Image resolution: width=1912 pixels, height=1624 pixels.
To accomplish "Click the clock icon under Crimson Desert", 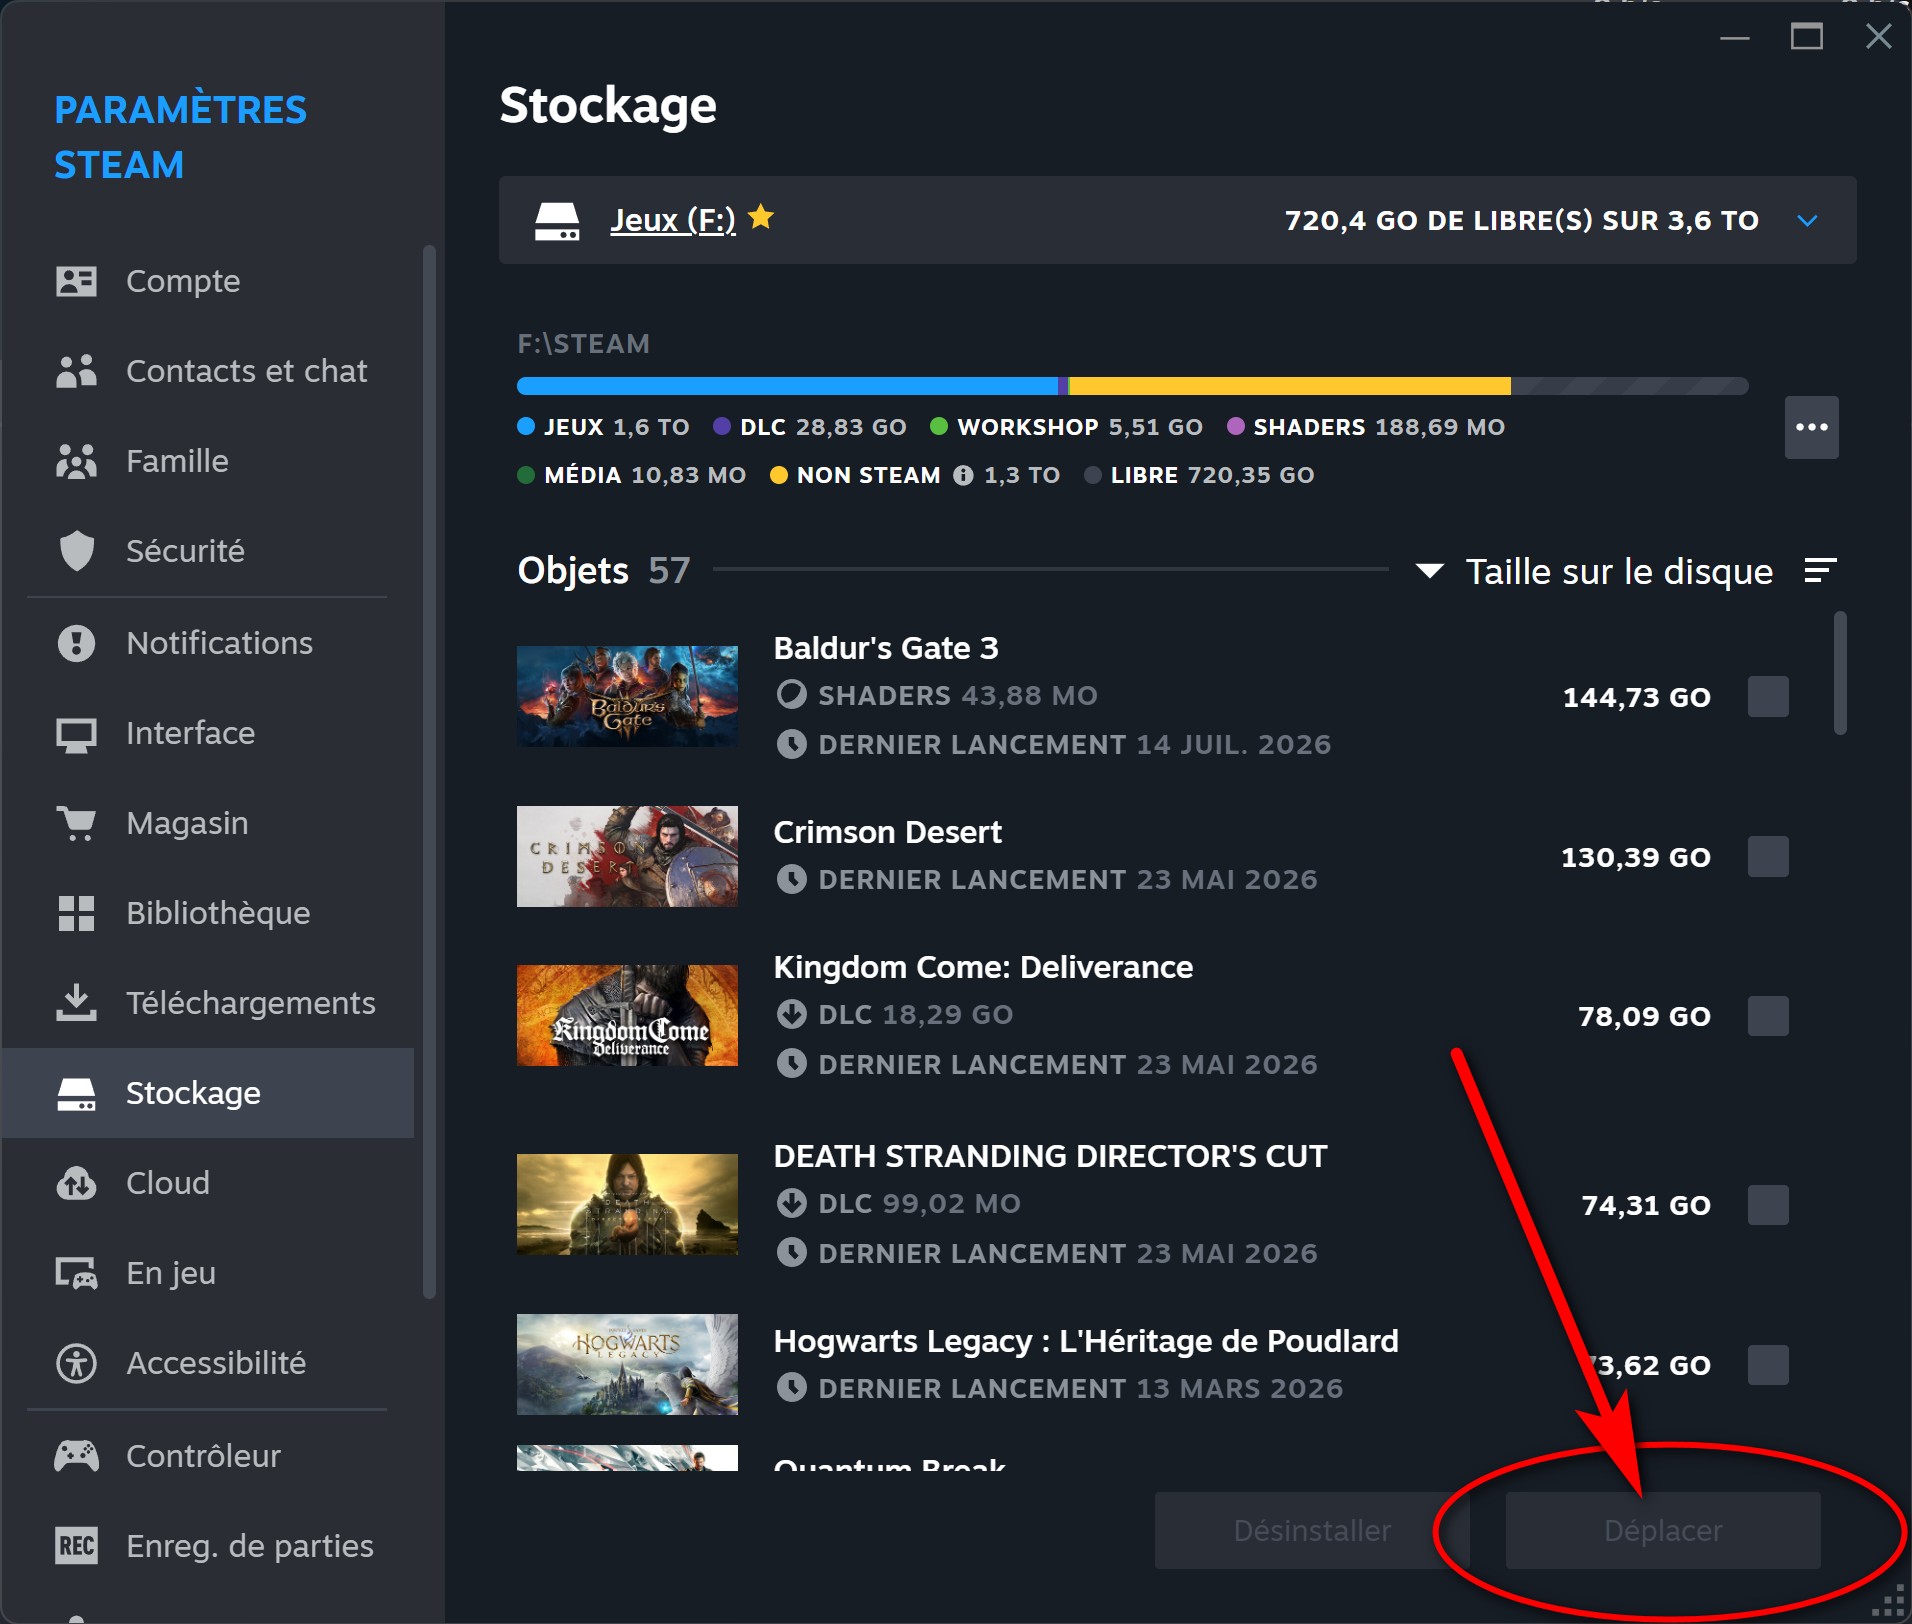I will pyautogui.click(x=792, y=880).
